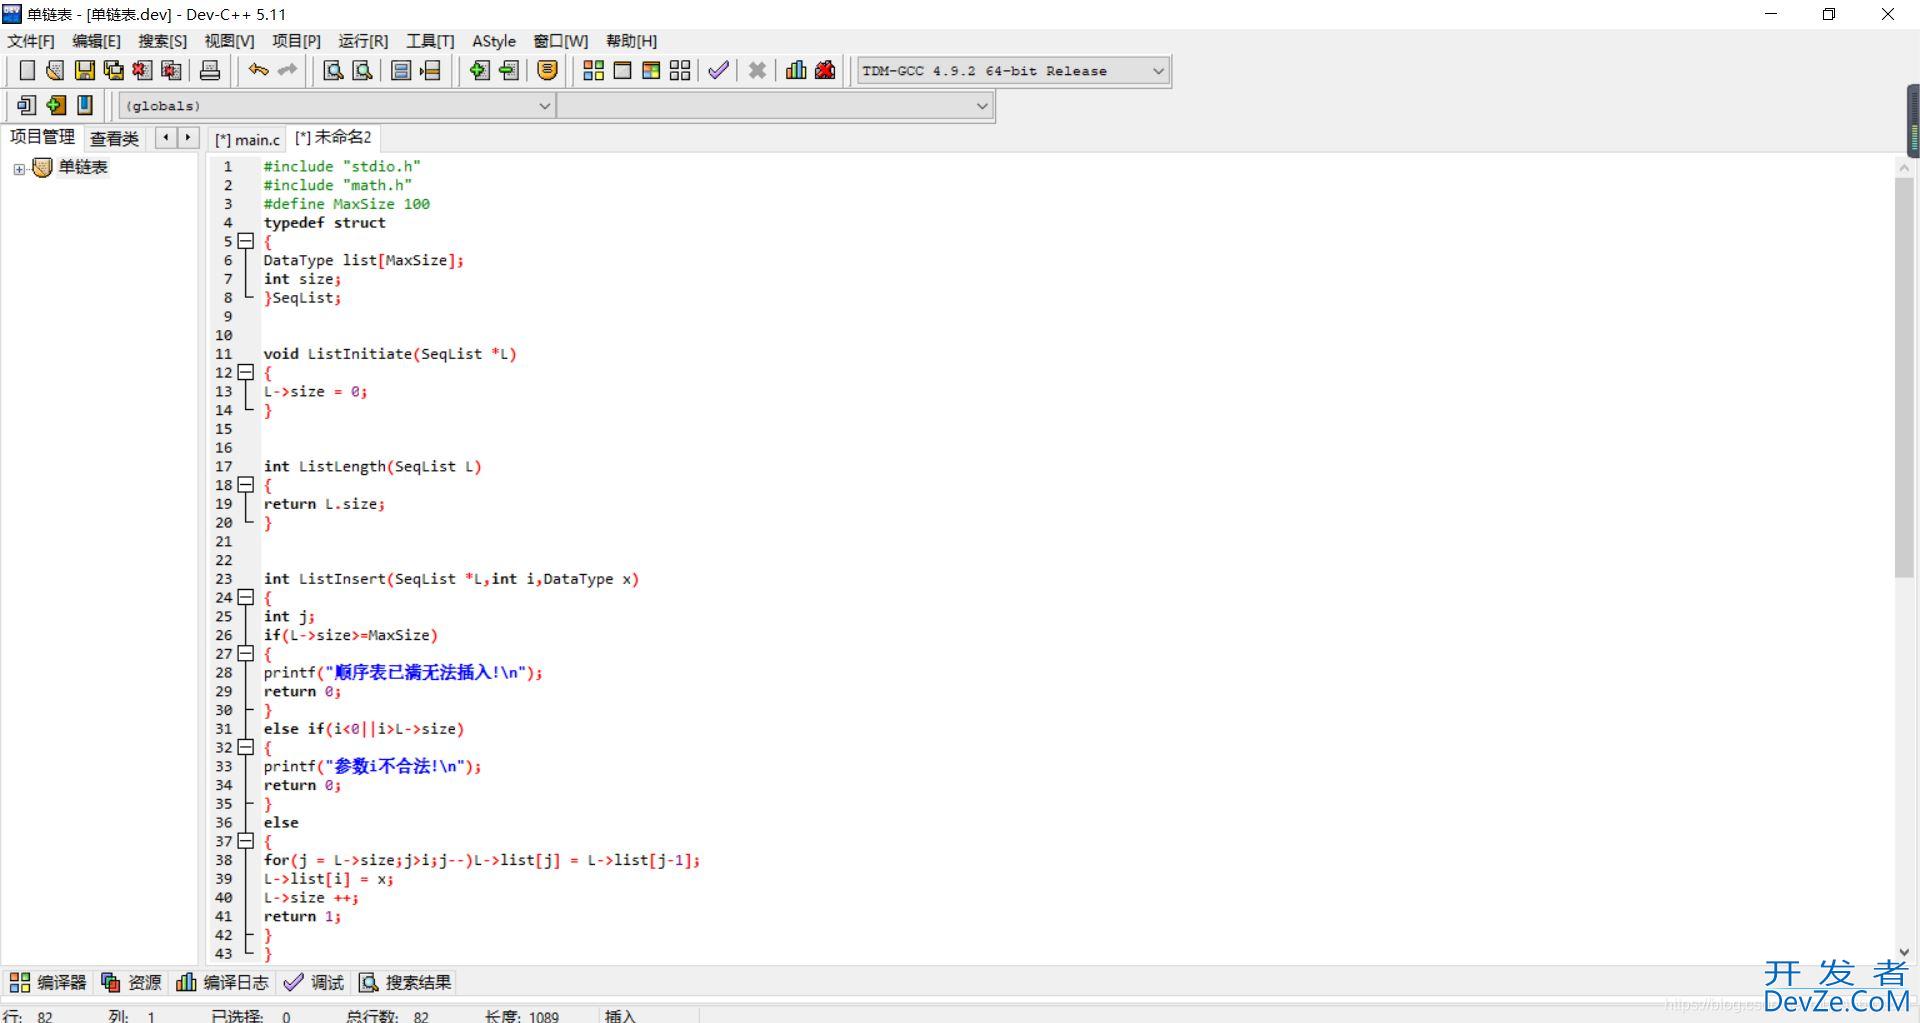
Task: Collapse the else-block fold at line 37
Action: (246, 841)
